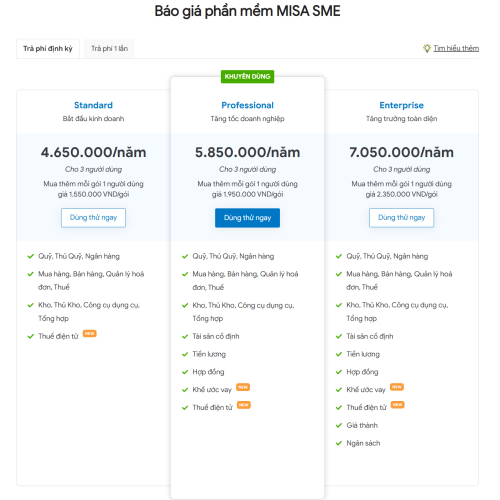Click checkmark beside Professional's 'Tài sản cố định'
The width and height of the screenshot is (500, 500).
(185, 336)
